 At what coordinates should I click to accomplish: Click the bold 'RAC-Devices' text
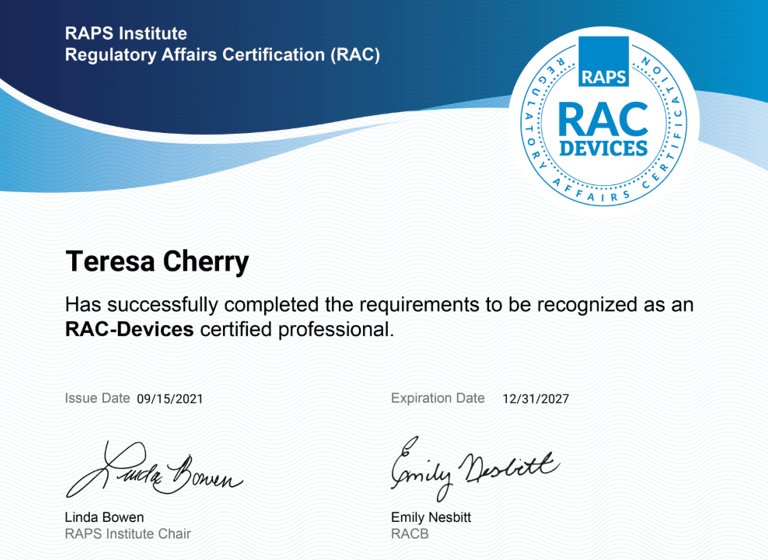[x=129, y=329]
